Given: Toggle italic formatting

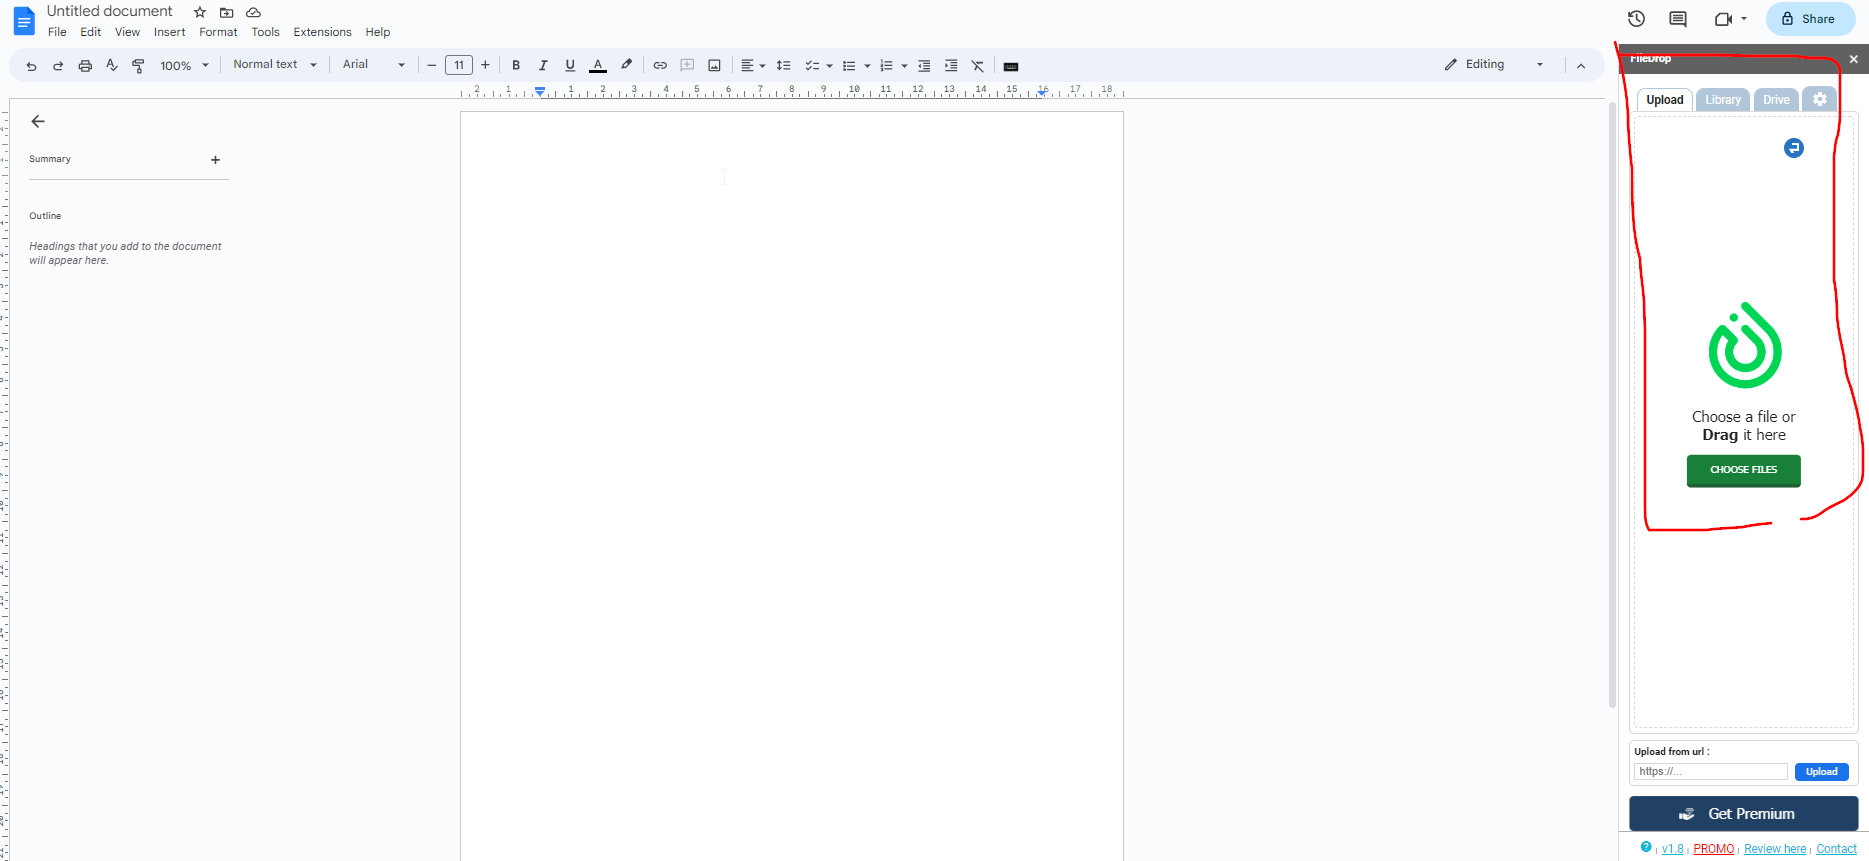Looking at the screenshot, I should (543, 66).
